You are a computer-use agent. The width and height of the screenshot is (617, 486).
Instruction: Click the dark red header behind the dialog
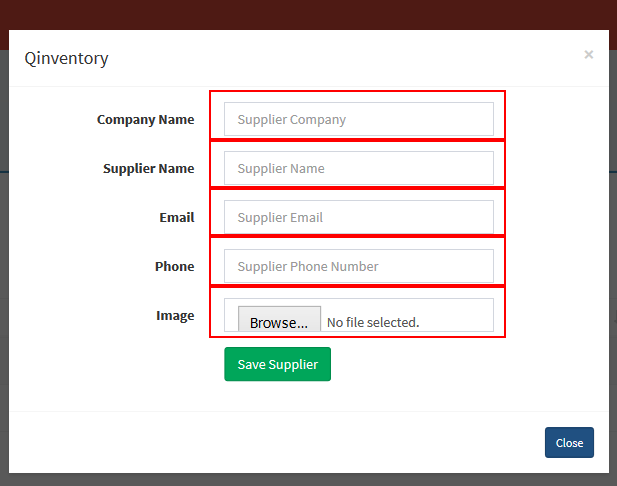click(x=308, y=15)
